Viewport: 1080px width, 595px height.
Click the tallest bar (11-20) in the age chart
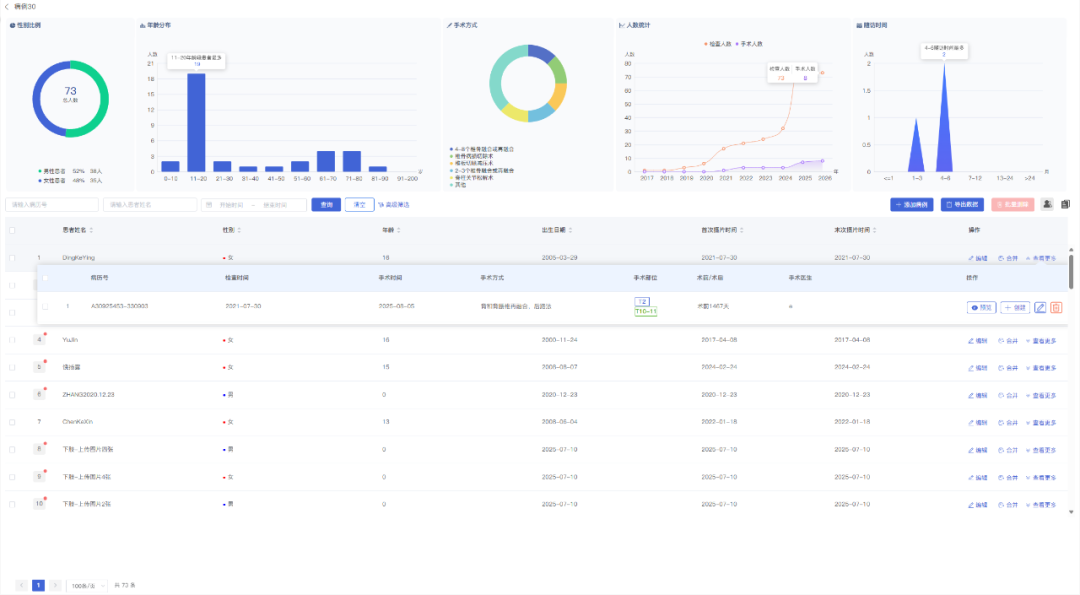pyautogui.click(x=196, y=122)
